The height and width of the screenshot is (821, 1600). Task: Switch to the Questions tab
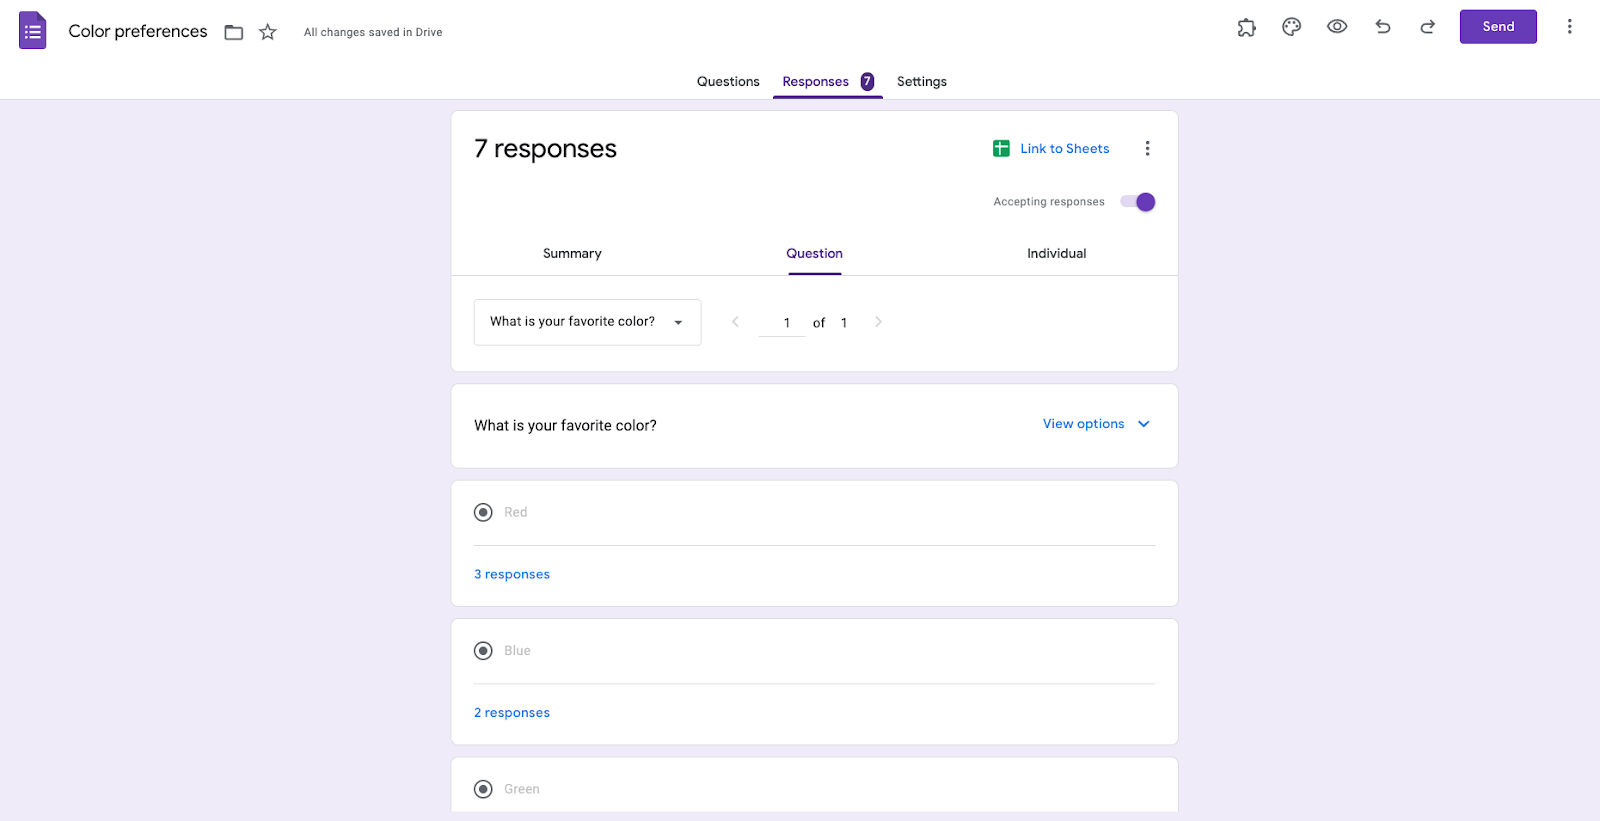coord(728,82)
